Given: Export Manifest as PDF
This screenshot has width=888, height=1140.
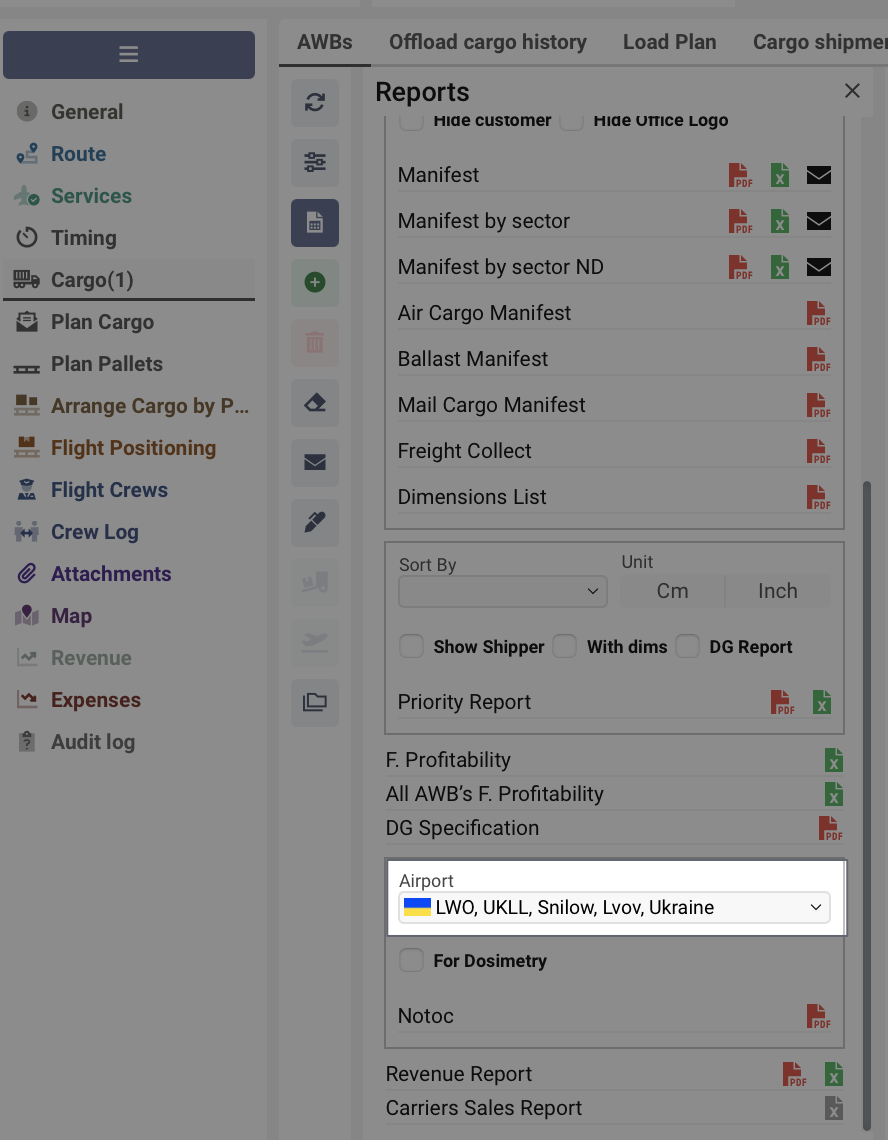Looking at the screenshot, I should (x=740, y=176).
